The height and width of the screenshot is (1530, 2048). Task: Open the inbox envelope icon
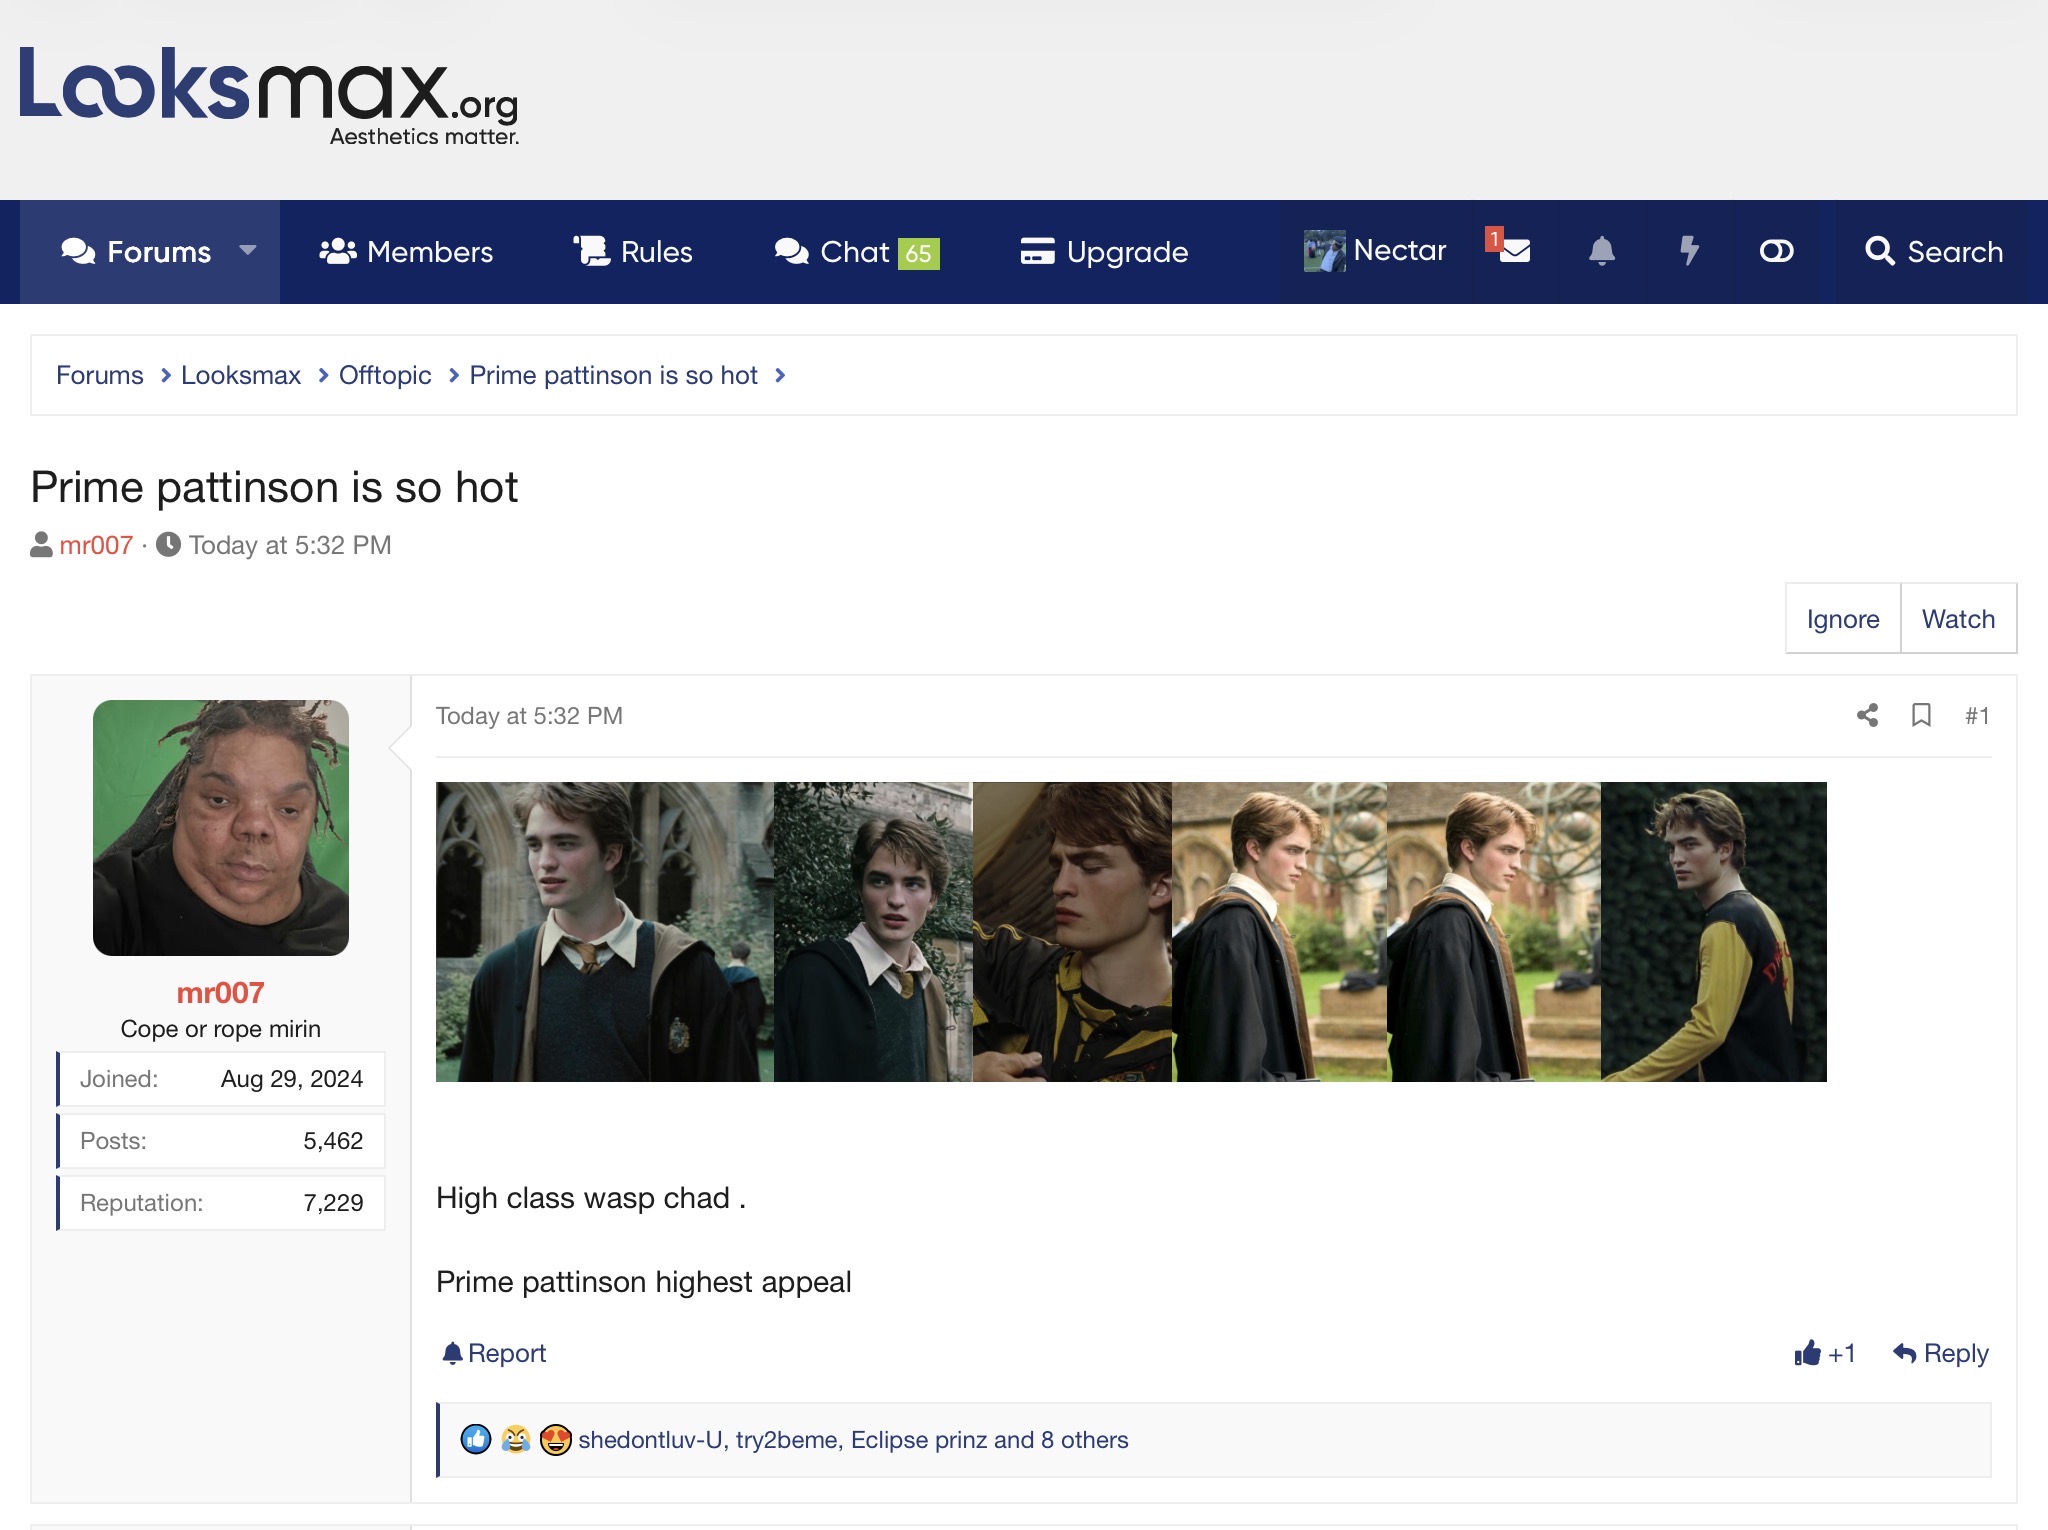click(x=1514, y=251)
